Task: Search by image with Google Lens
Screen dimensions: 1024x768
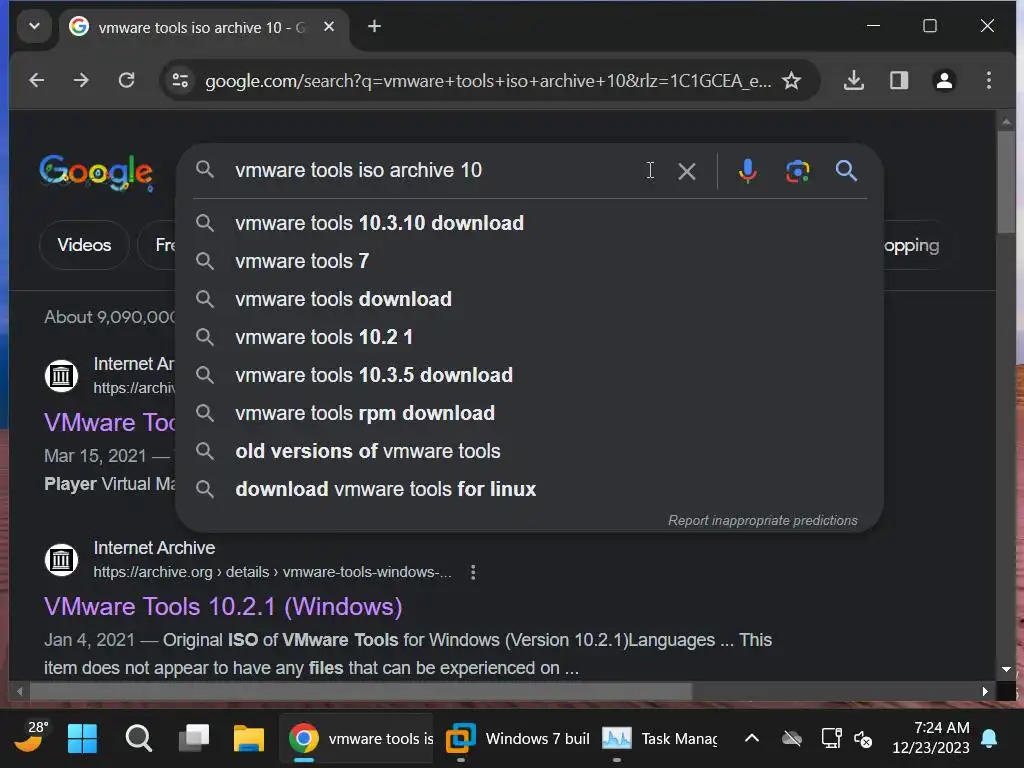Action: coord(797,171)
